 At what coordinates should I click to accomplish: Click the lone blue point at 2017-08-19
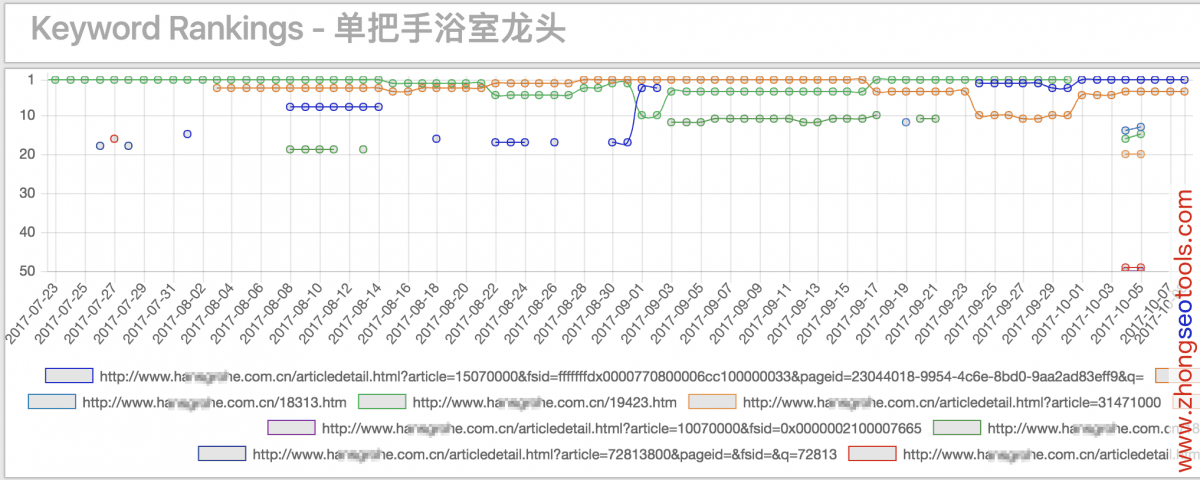coord(436,139)
